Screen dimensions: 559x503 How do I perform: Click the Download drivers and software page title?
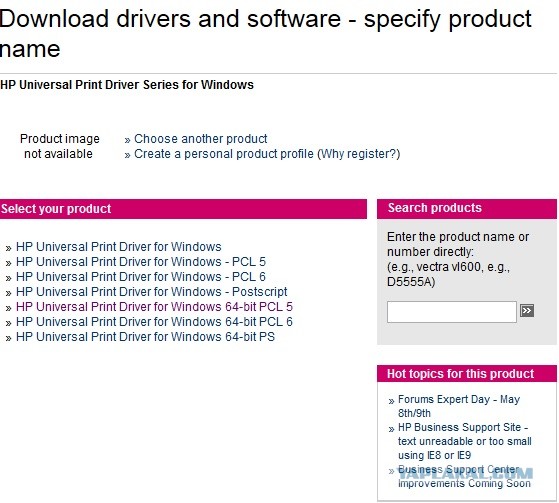click(x=266, y=33)
